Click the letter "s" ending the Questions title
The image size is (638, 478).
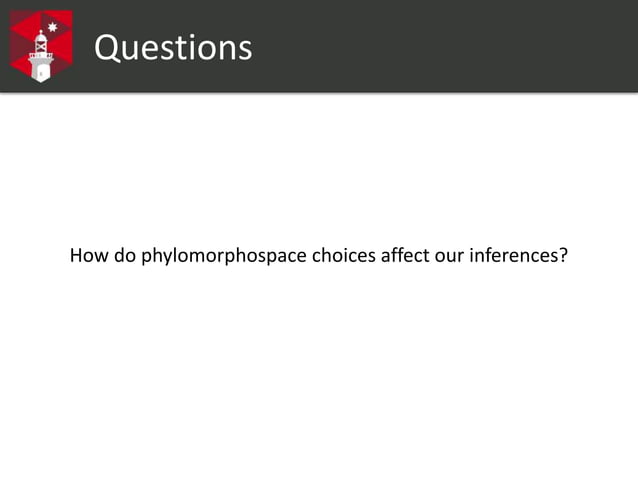pyautogui.click(x=246, y=51)
